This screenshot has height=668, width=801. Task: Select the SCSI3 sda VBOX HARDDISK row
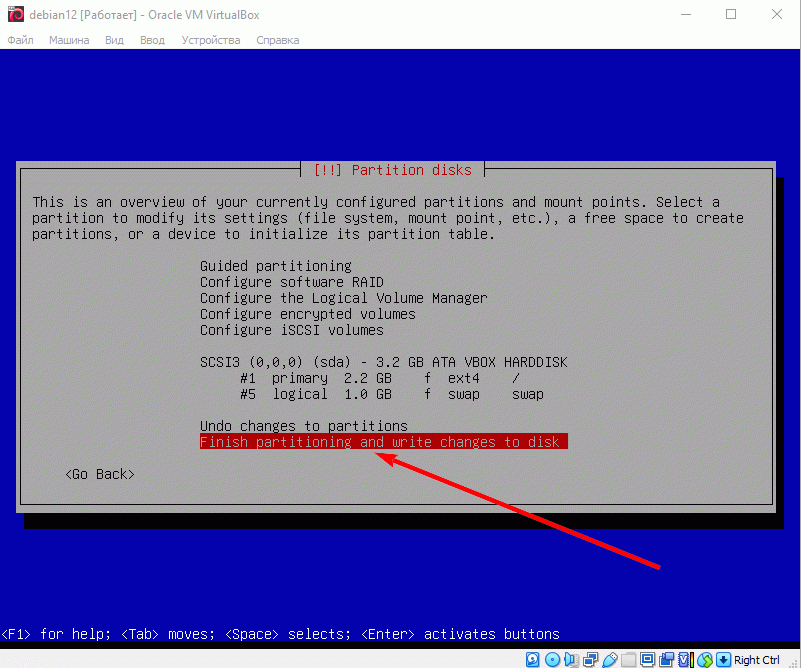384,362
